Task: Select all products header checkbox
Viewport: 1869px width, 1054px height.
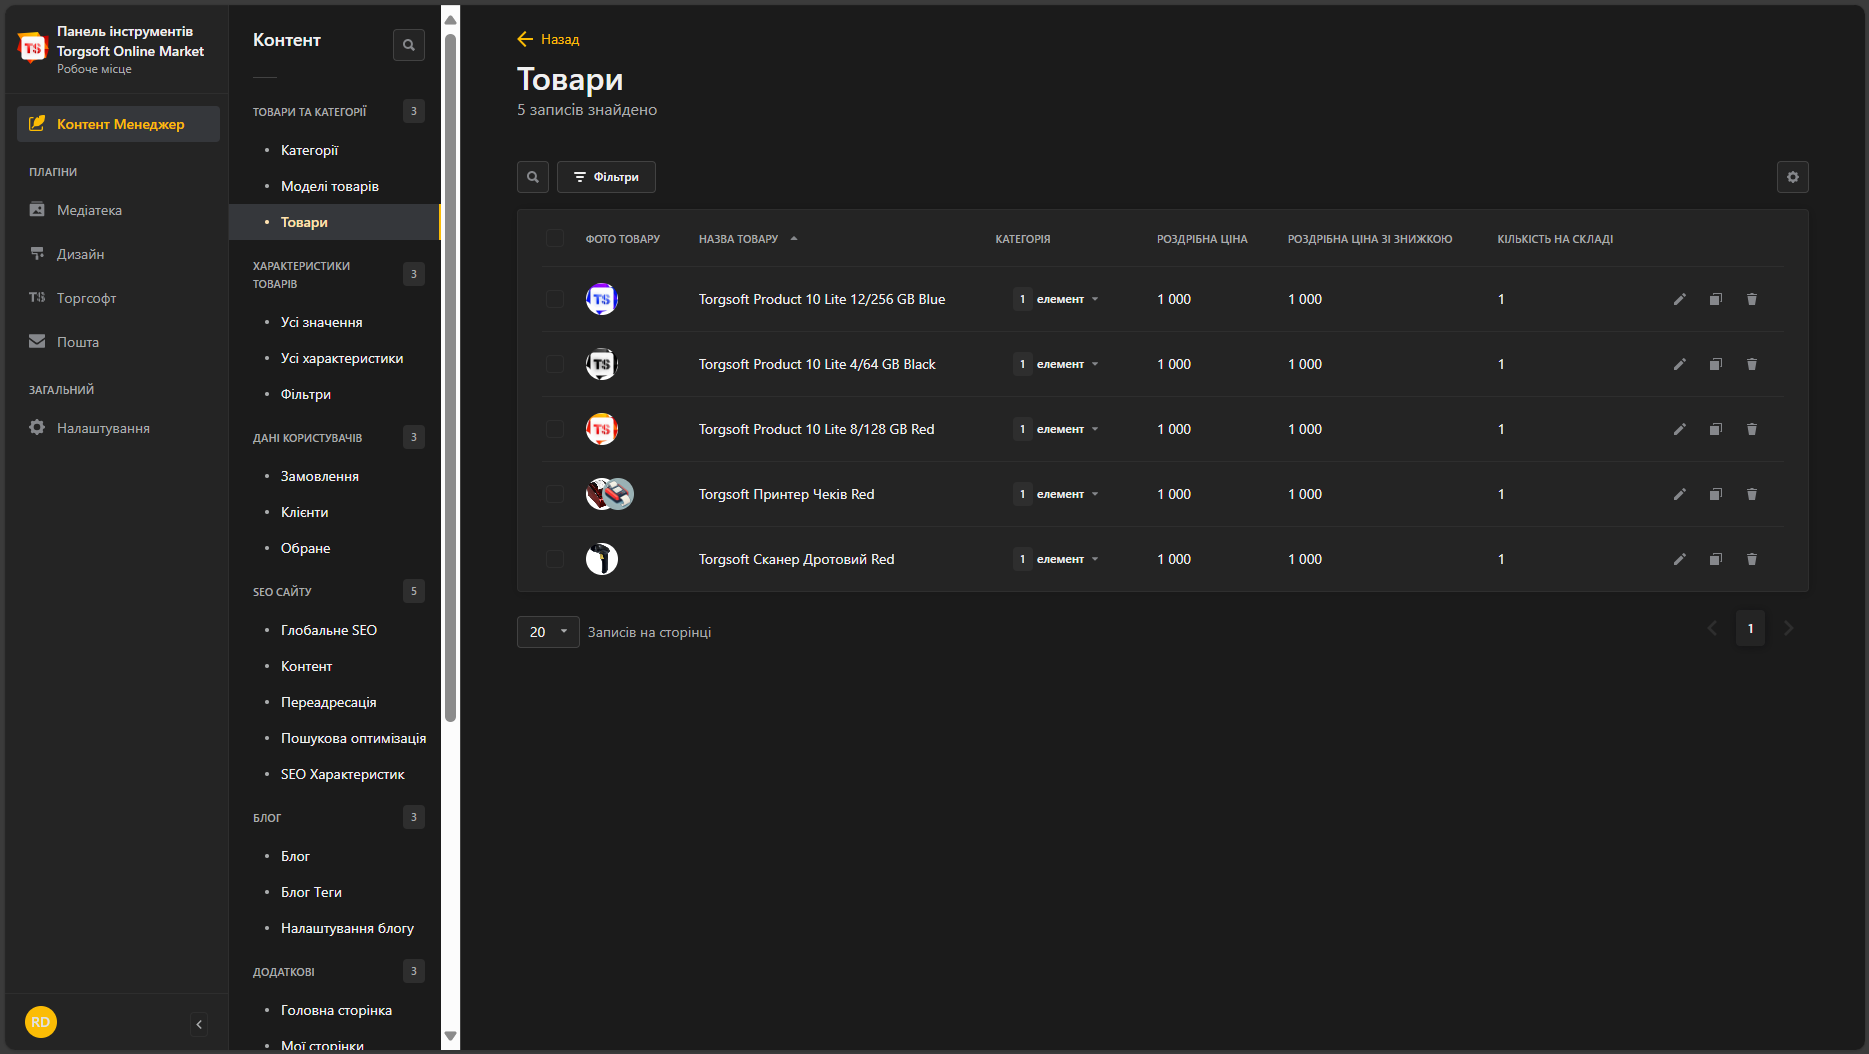Action: [555, 238]
